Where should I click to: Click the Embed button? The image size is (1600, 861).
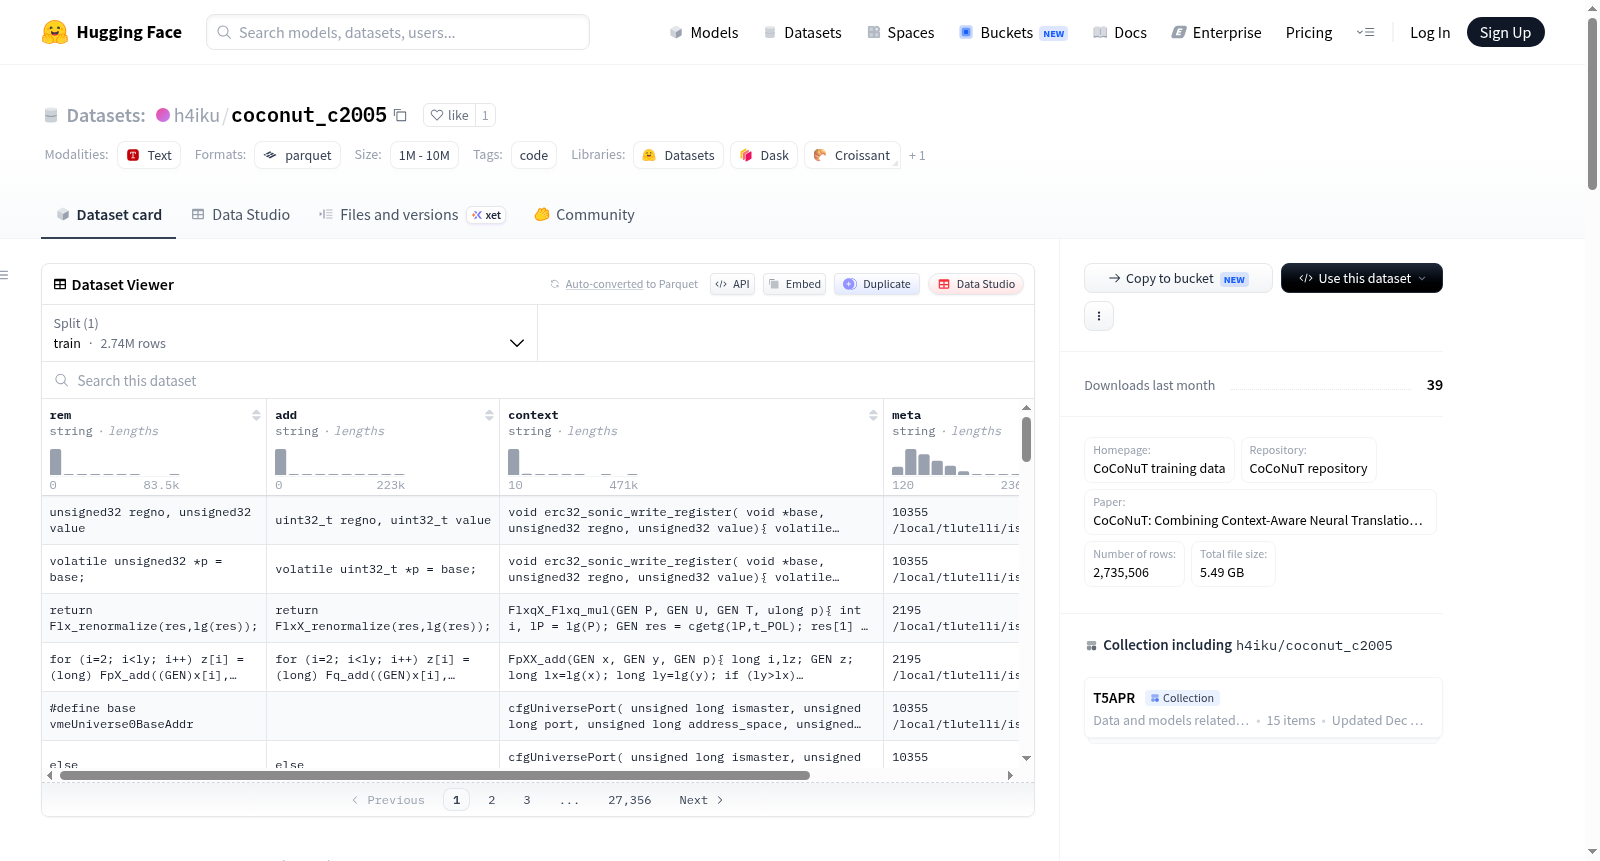pyautogui.click(x=794, y=284)
